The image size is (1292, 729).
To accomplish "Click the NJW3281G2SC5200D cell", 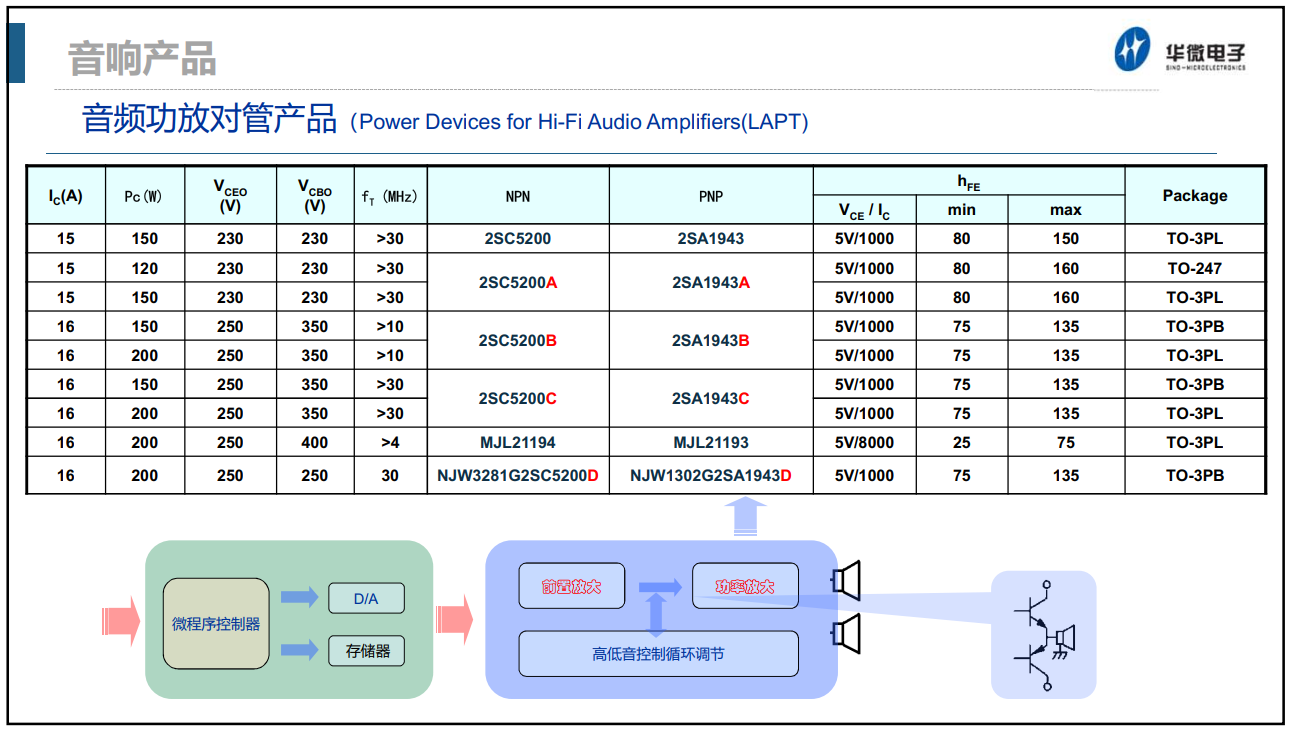I will pyautogui.click(x=518, y=475).
